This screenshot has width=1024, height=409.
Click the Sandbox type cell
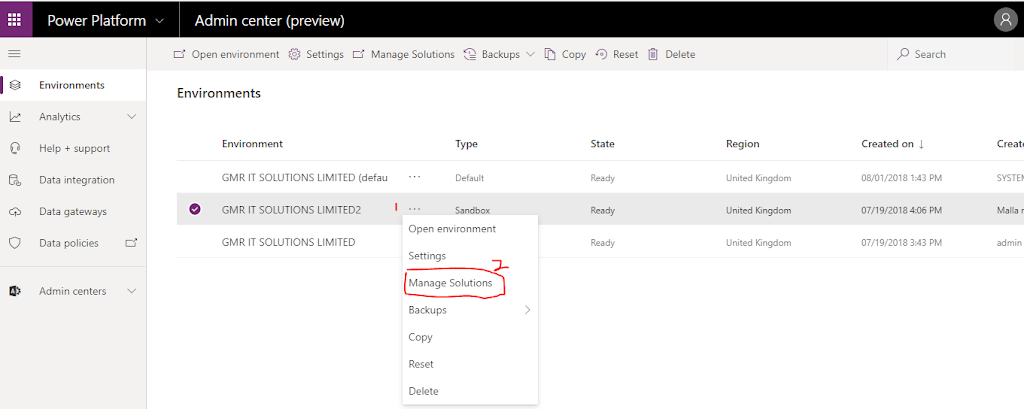(473, 210)
